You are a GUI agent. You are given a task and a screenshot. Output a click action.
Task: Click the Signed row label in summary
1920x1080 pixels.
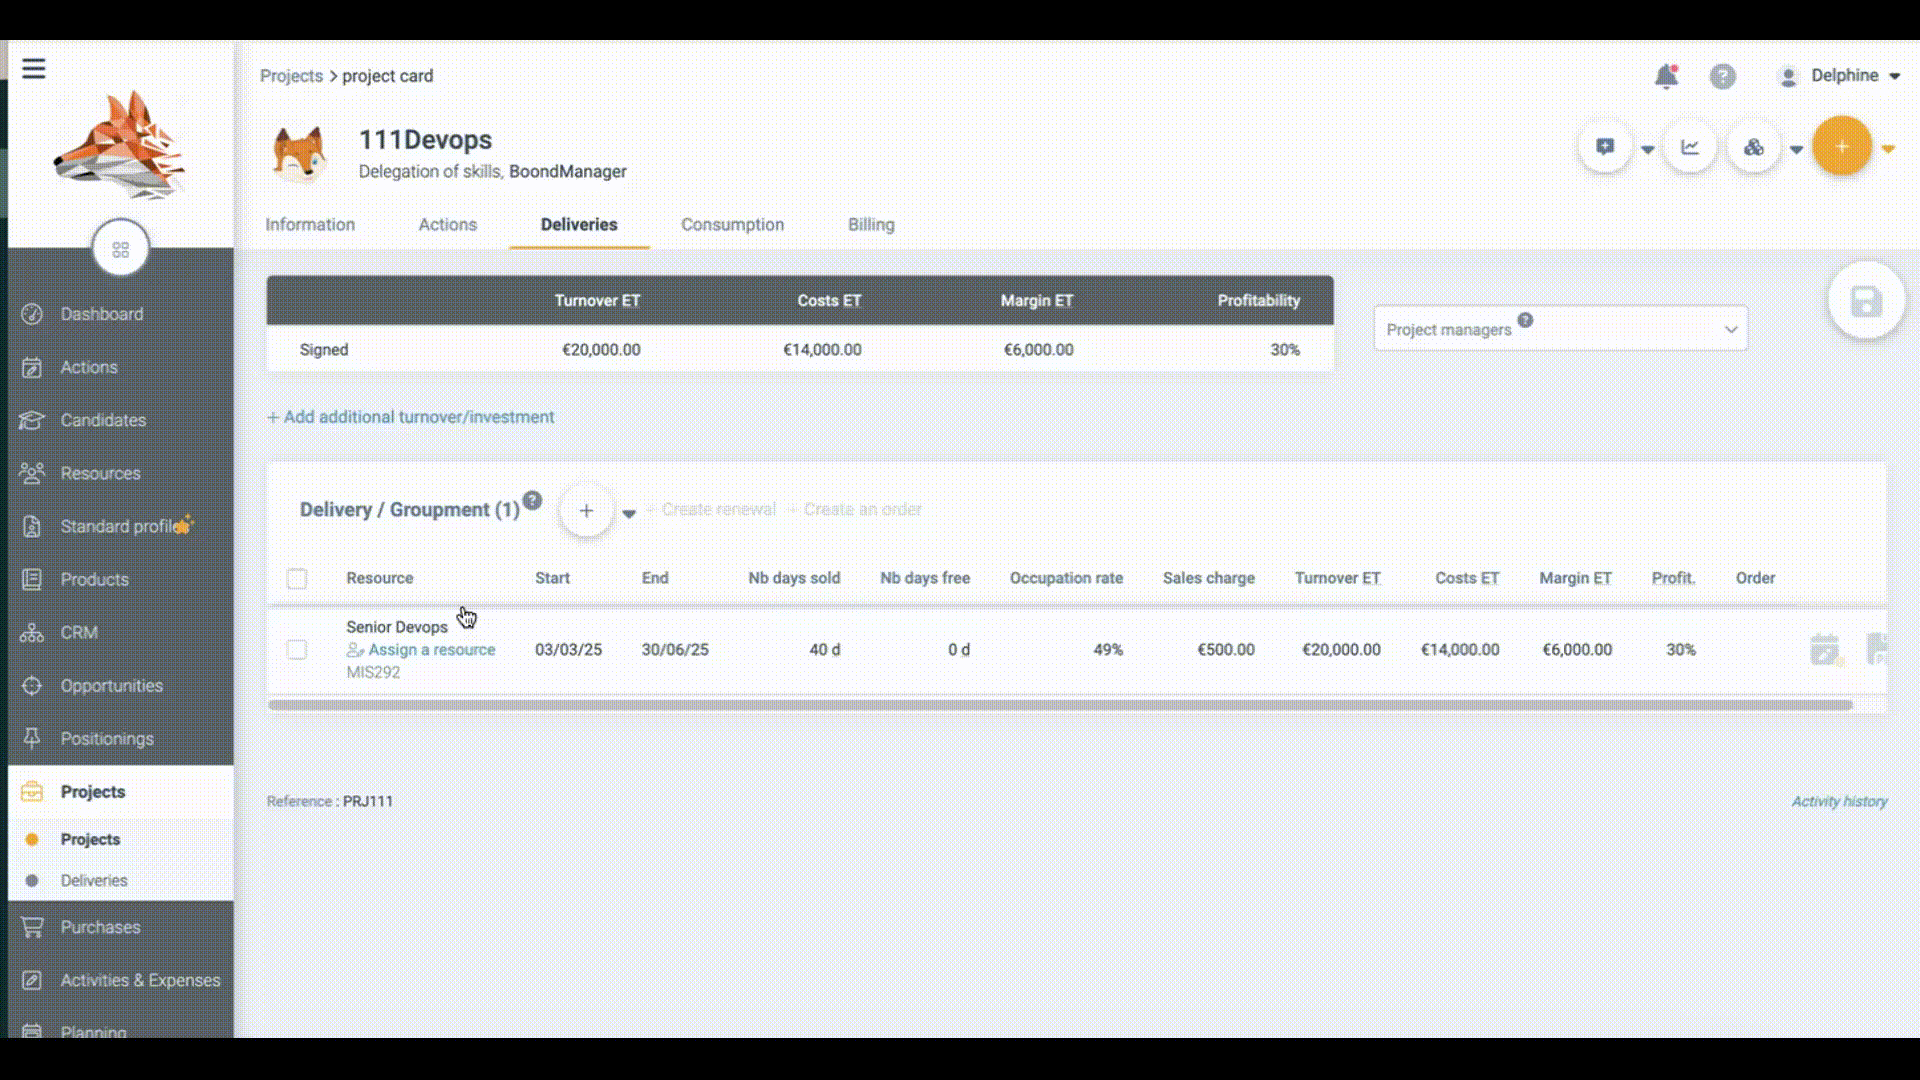(x=324, y=350)
